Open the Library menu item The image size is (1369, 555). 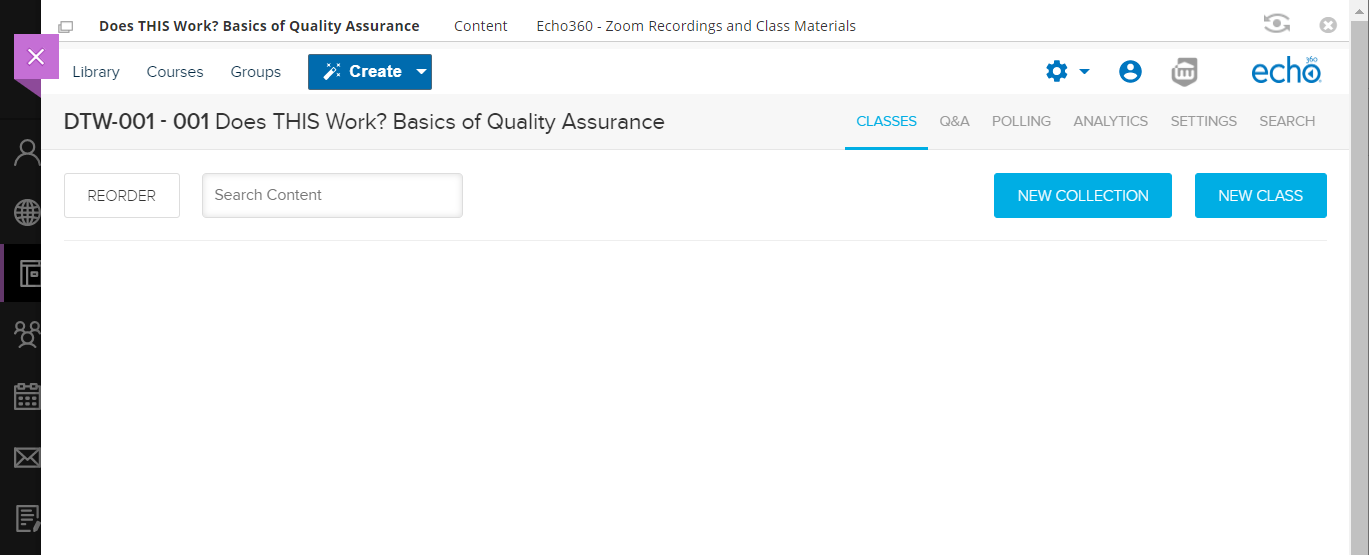point(96,72)
